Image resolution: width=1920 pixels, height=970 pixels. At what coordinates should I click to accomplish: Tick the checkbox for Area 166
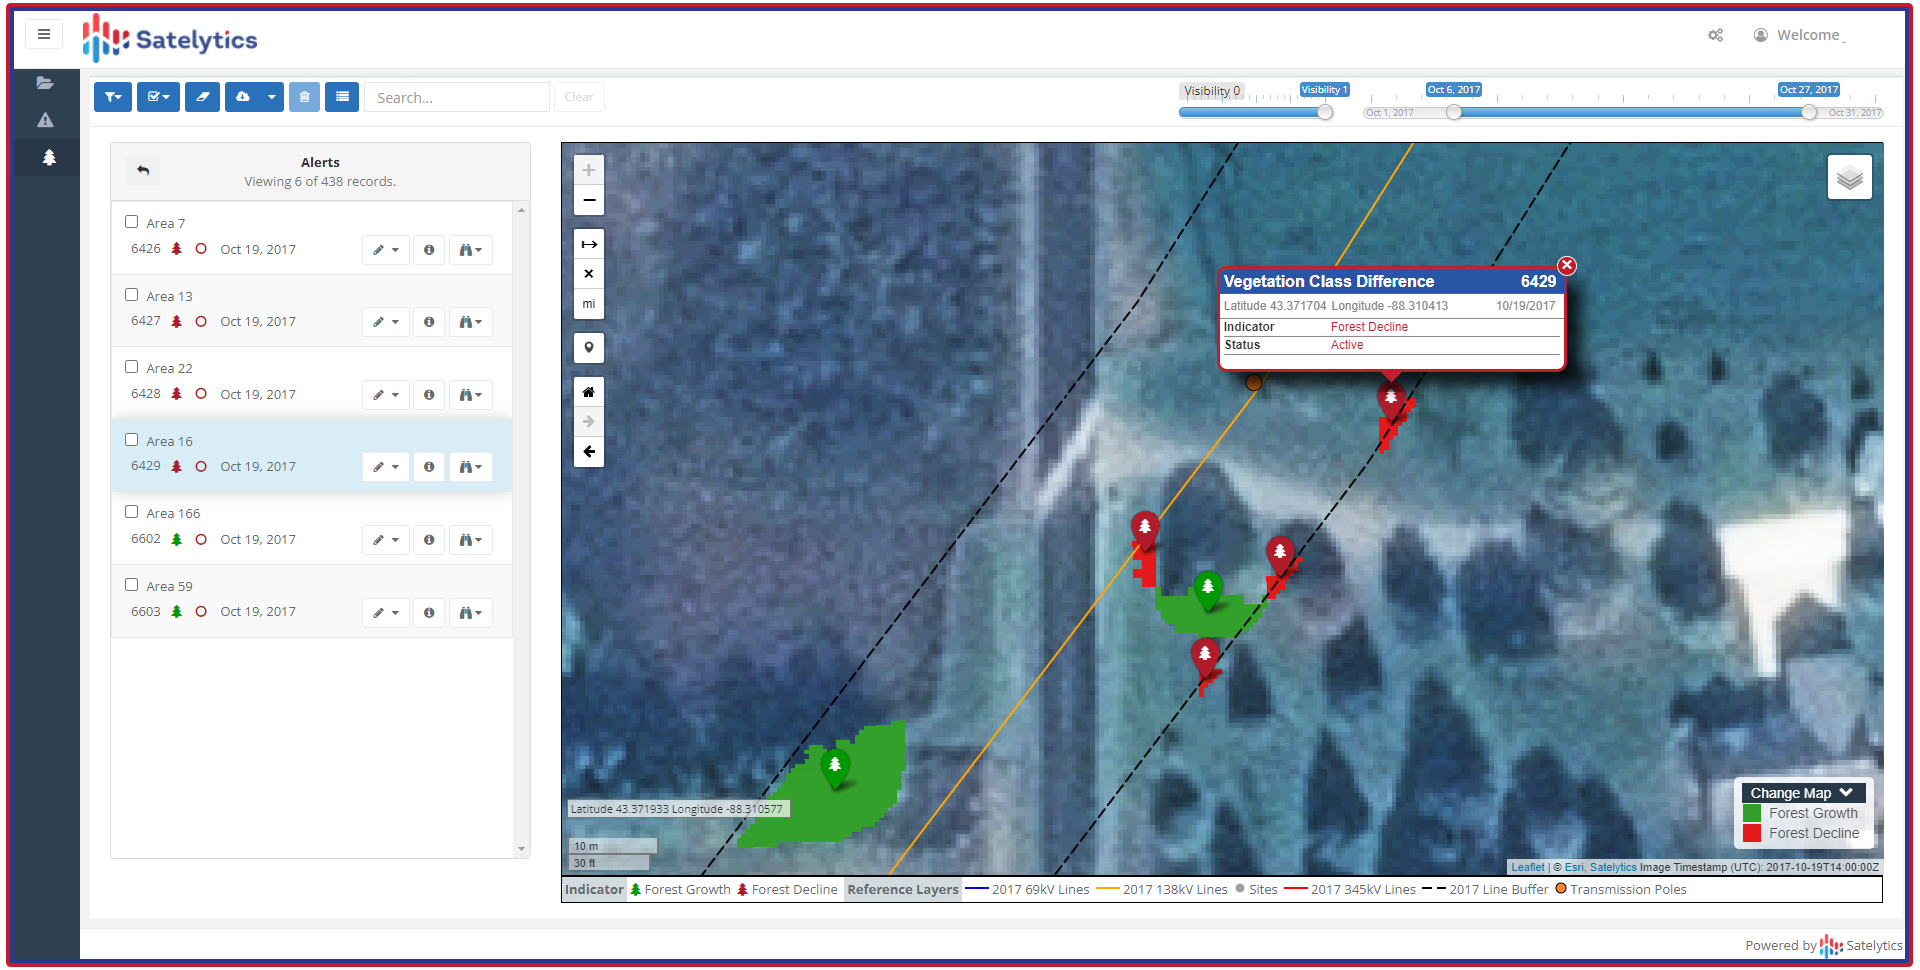[x=132, y=512]
